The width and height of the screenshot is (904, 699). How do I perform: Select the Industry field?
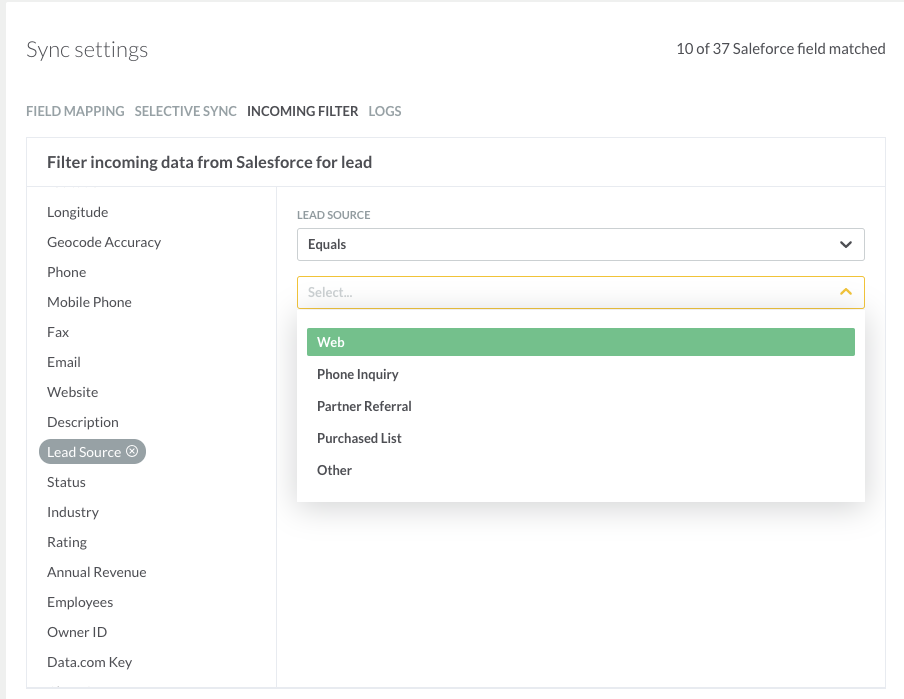click(73, 512)
